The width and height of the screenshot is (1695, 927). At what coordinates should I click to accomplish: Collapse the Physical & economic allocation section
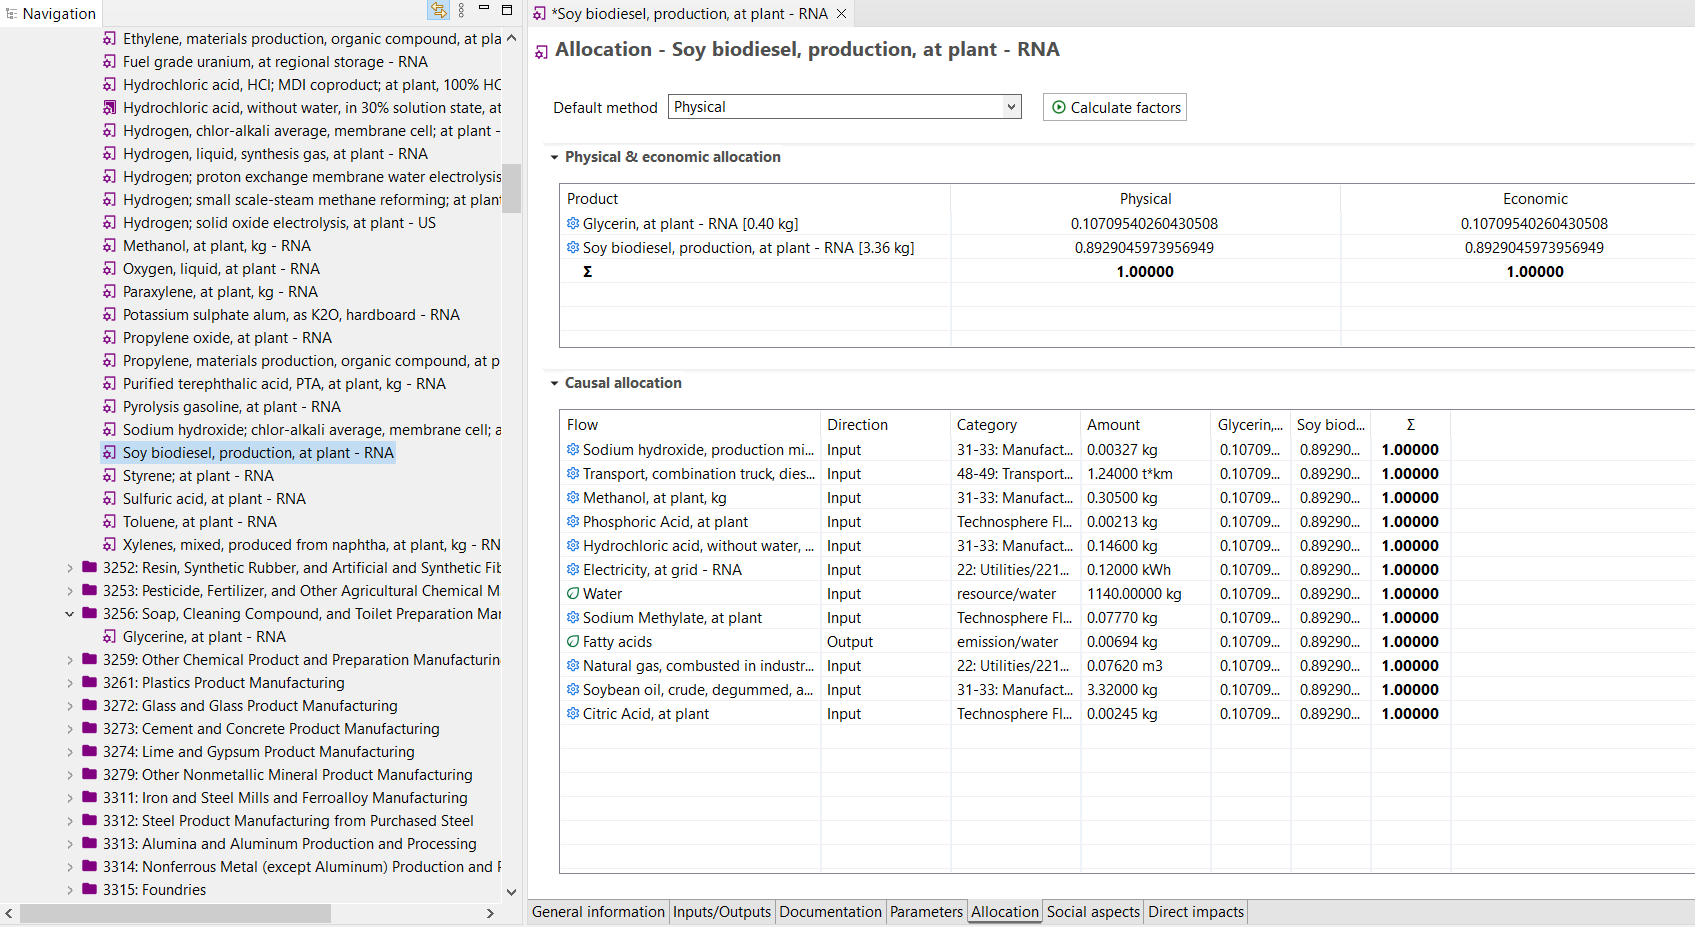pyautogui.click(x=555, y=157)
